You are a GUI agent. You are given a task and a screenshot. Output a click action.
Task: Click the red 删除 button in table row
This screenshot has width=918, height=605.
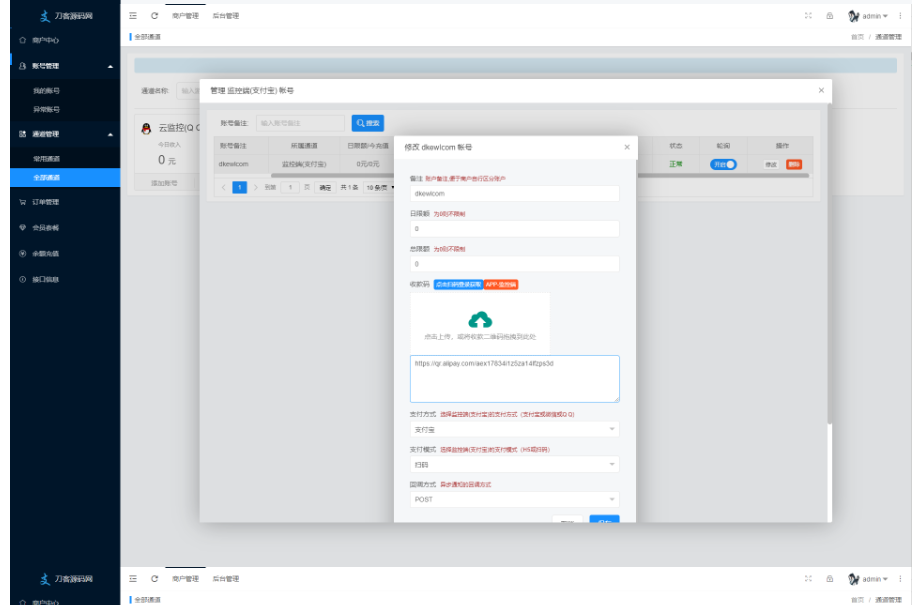coord(794,164)
